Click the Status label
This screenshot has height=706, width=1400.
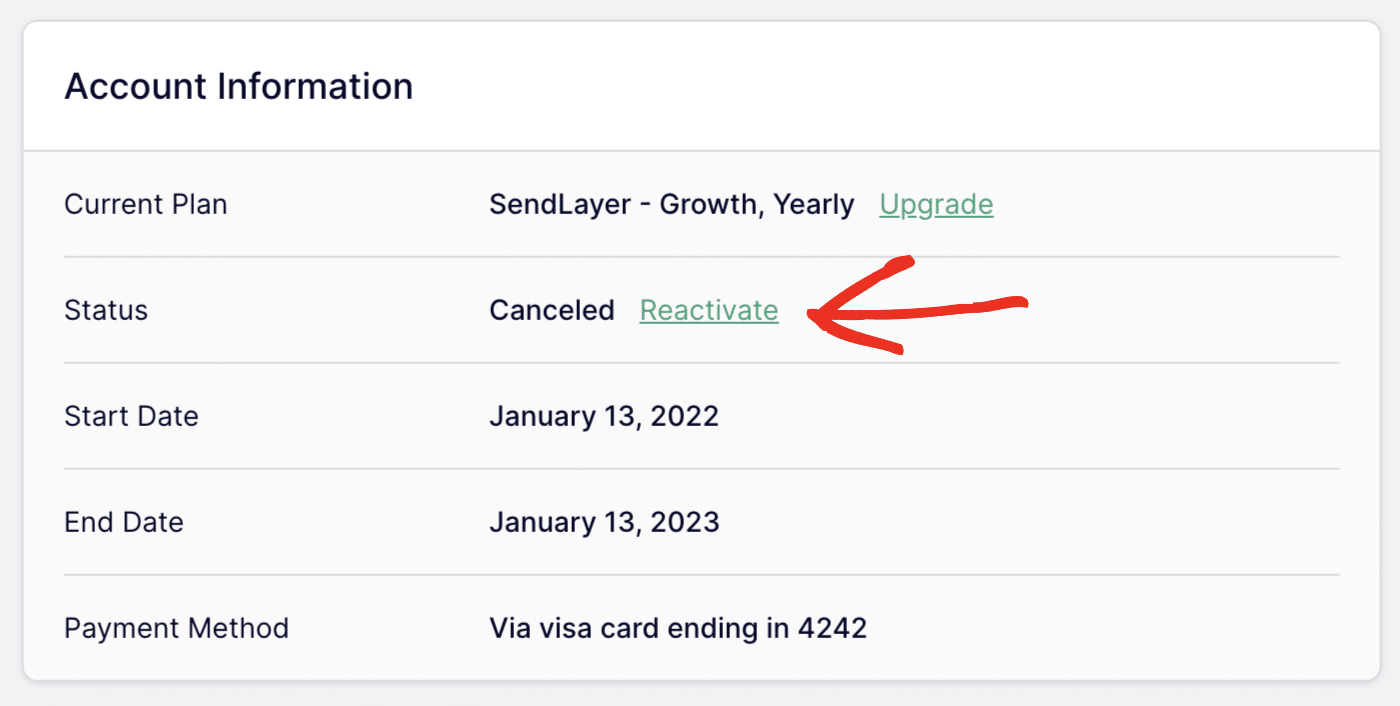point(106,311)
